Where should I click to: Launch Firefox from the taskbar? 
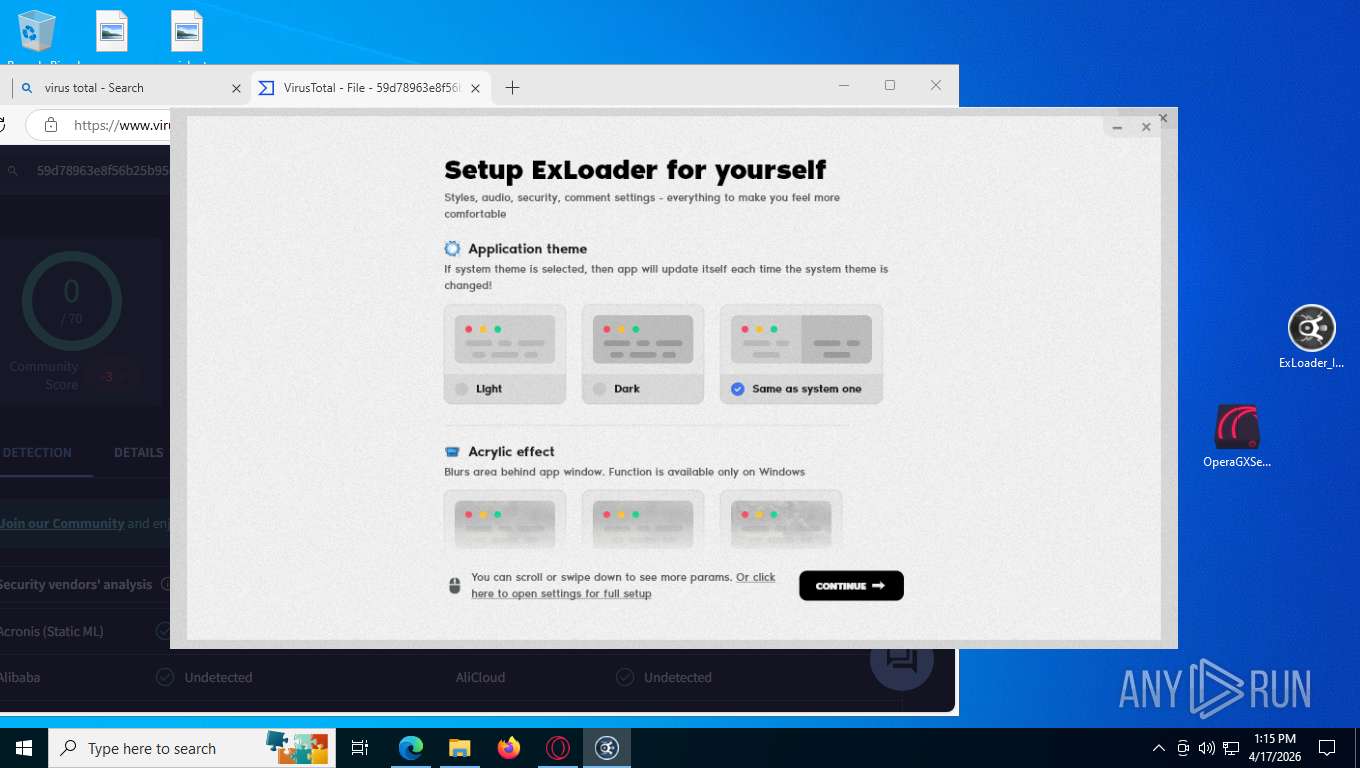point(509,748)
